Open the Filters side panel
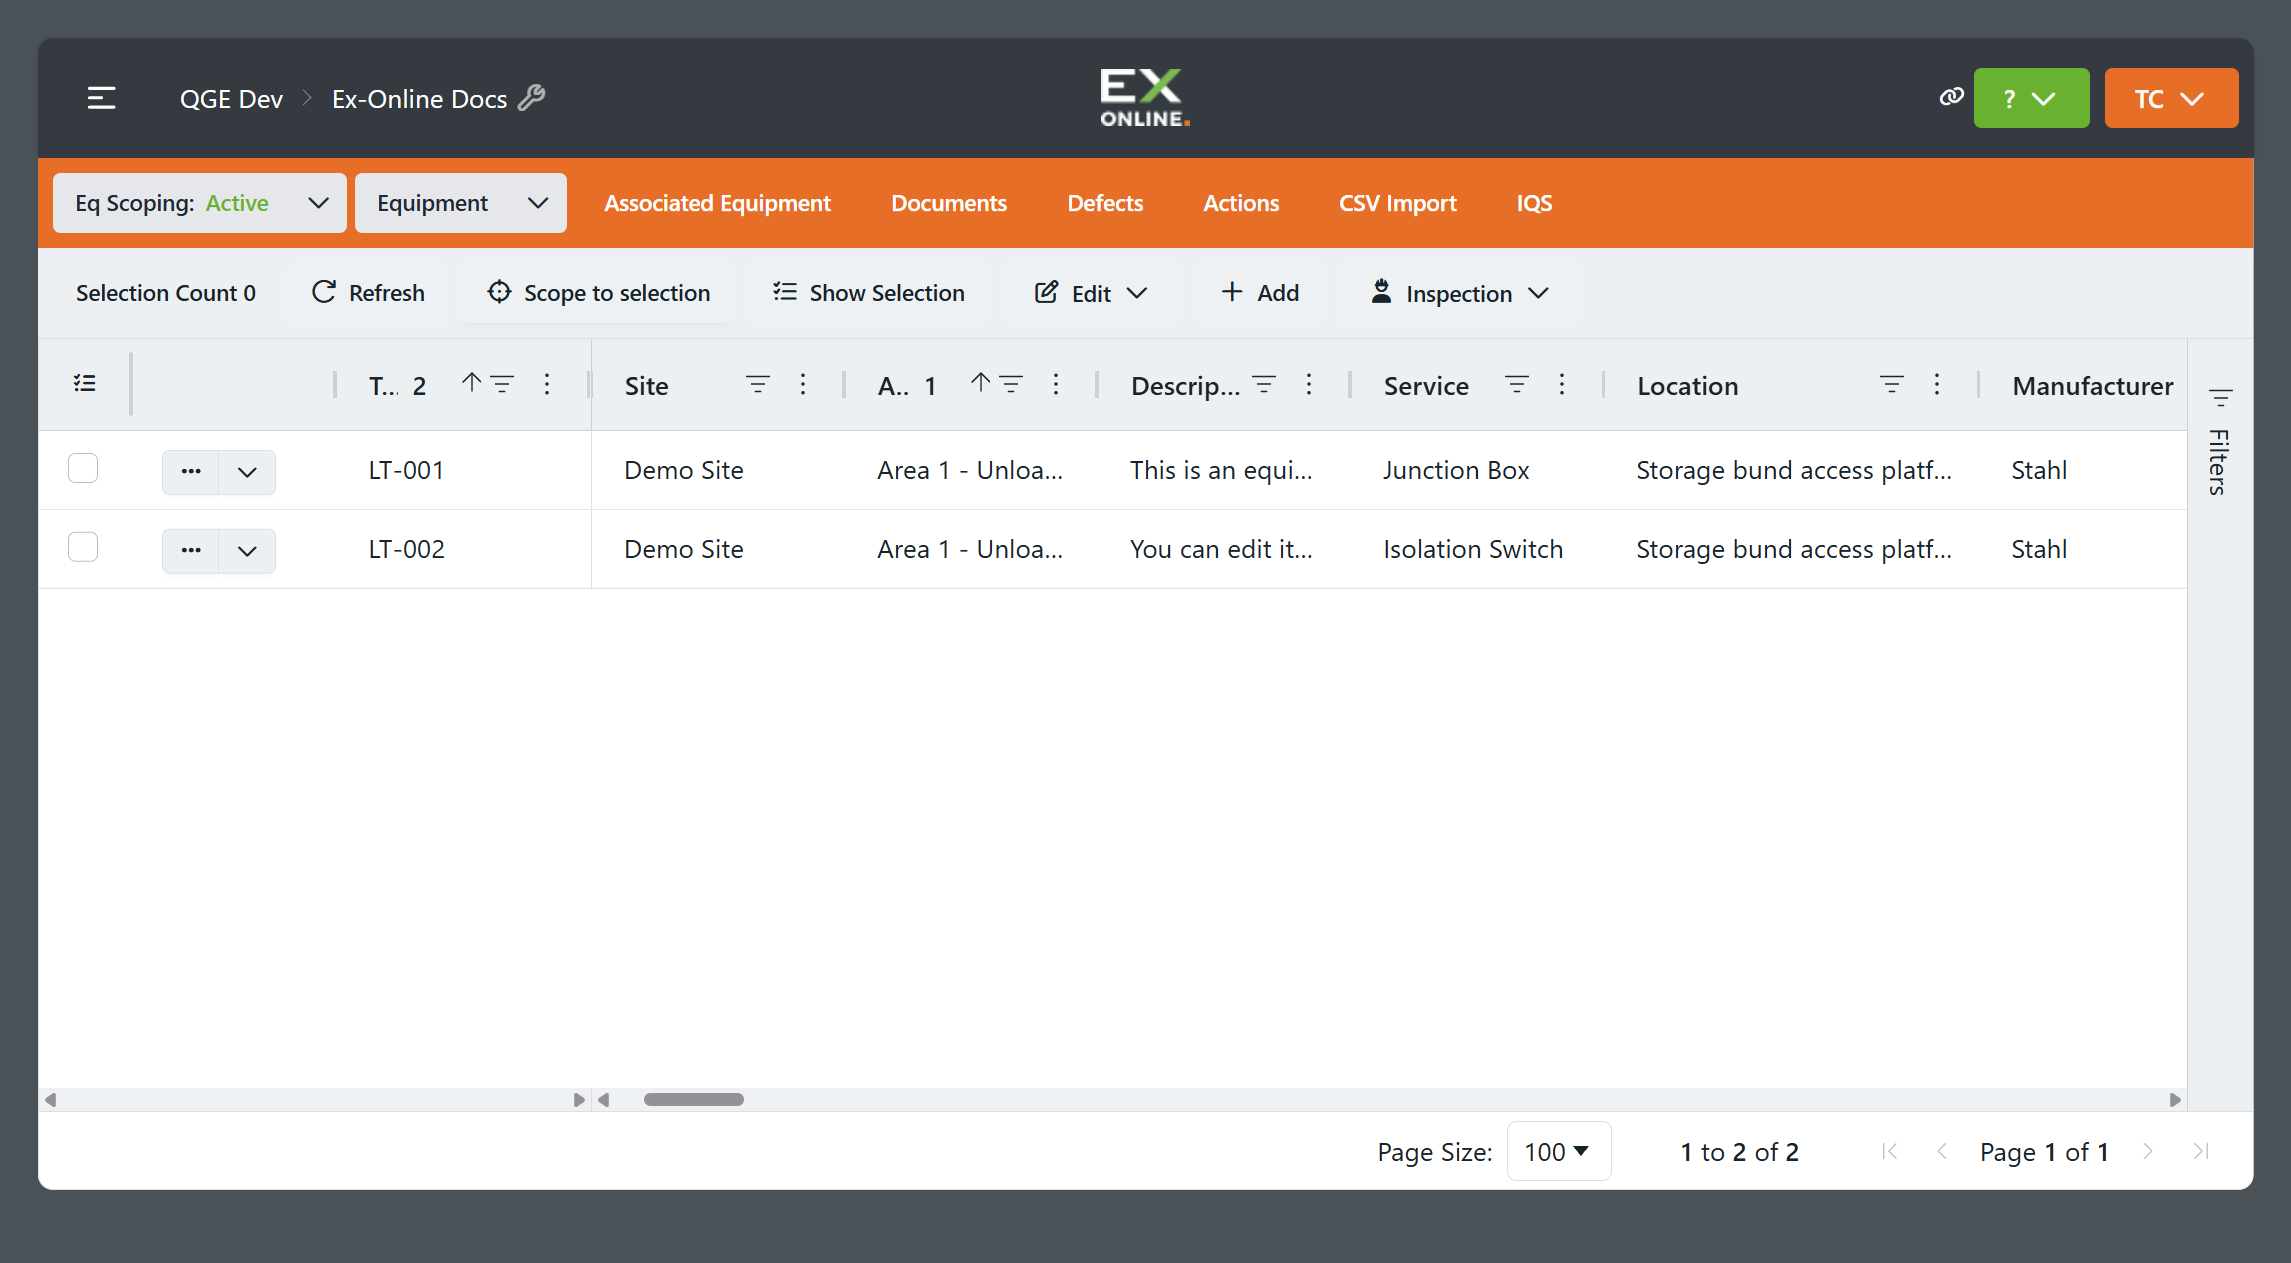Screen dimensions: 2291x1263 click(2220, 441)
